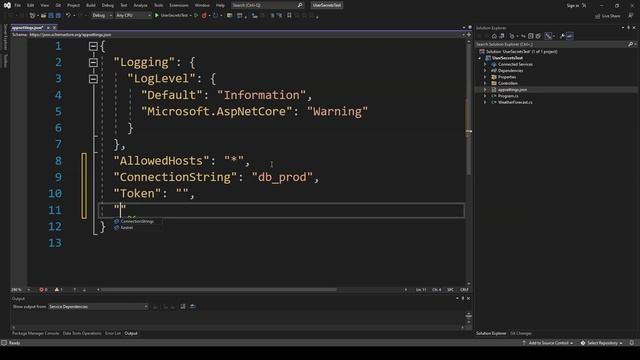This screenshot has height=360, width=640.
Task: Click the editor's vertical scrollbar
Action: tap(469, 163)
